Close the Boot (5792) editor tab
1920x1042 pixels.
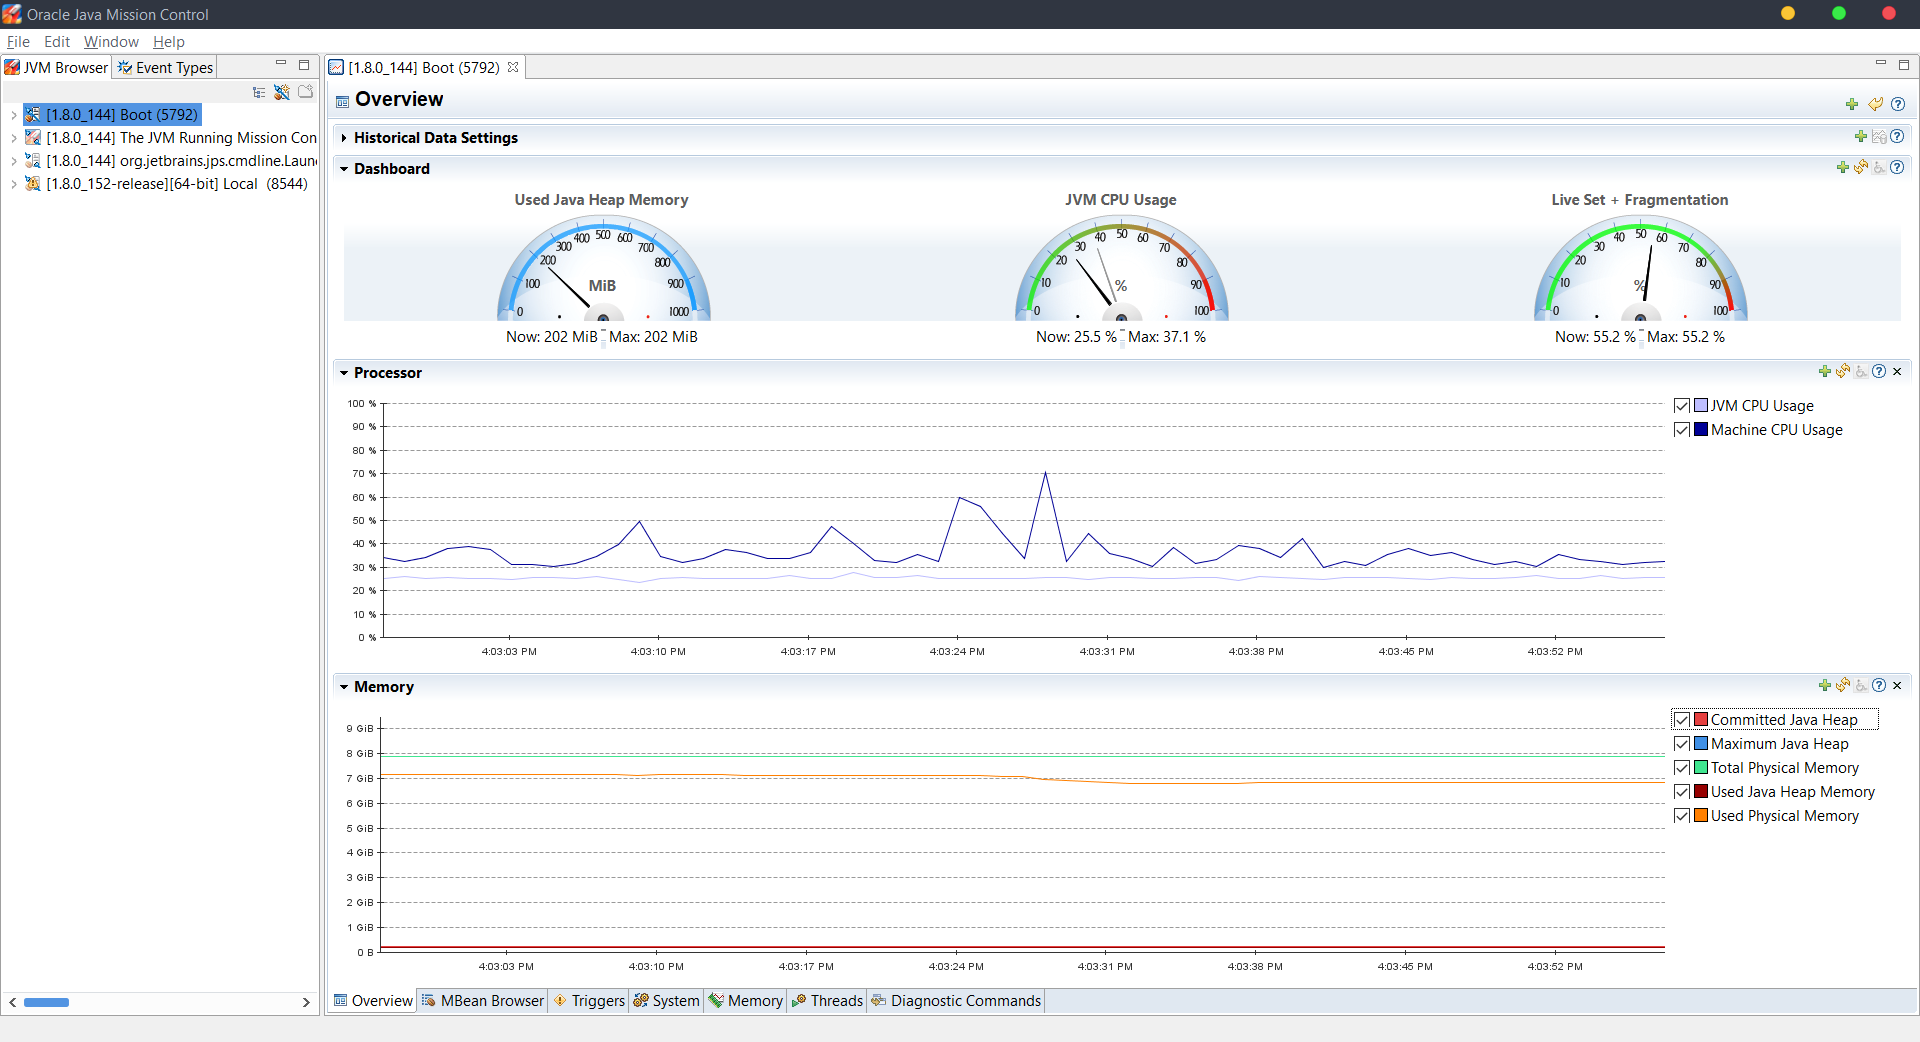pos(513,67)
